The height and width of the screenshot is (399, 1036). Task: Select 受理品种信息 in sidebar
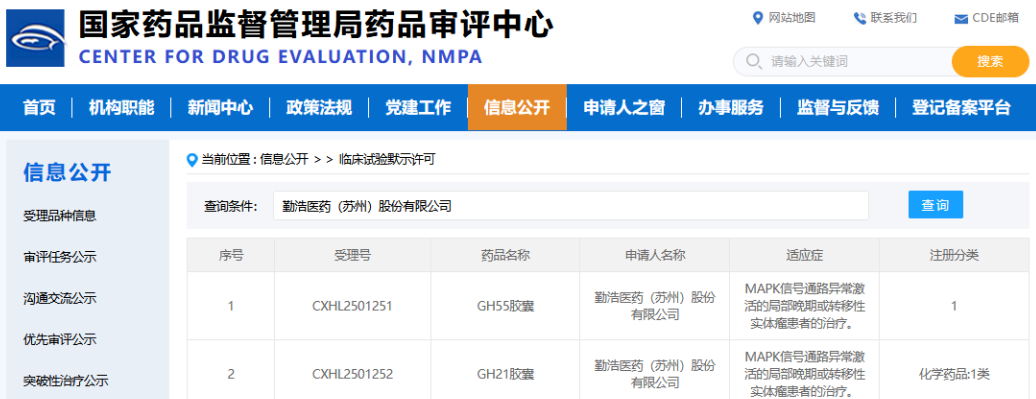(59, 215)
